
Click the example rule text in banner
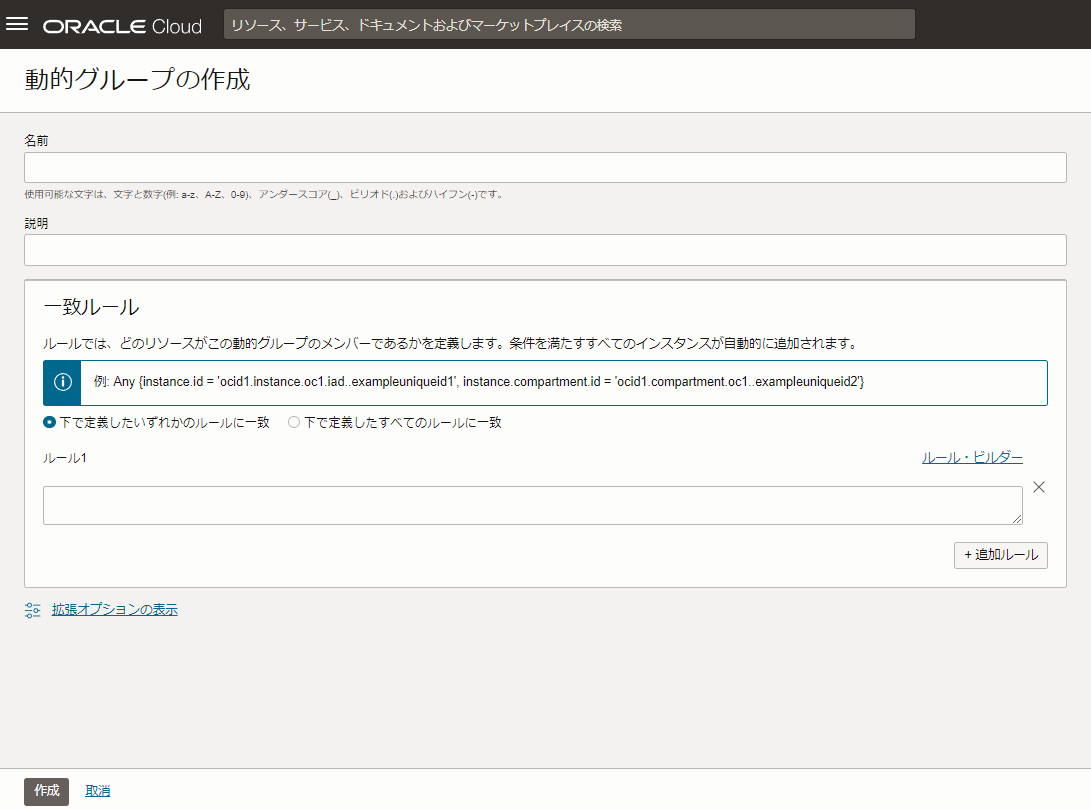(479, 382)
